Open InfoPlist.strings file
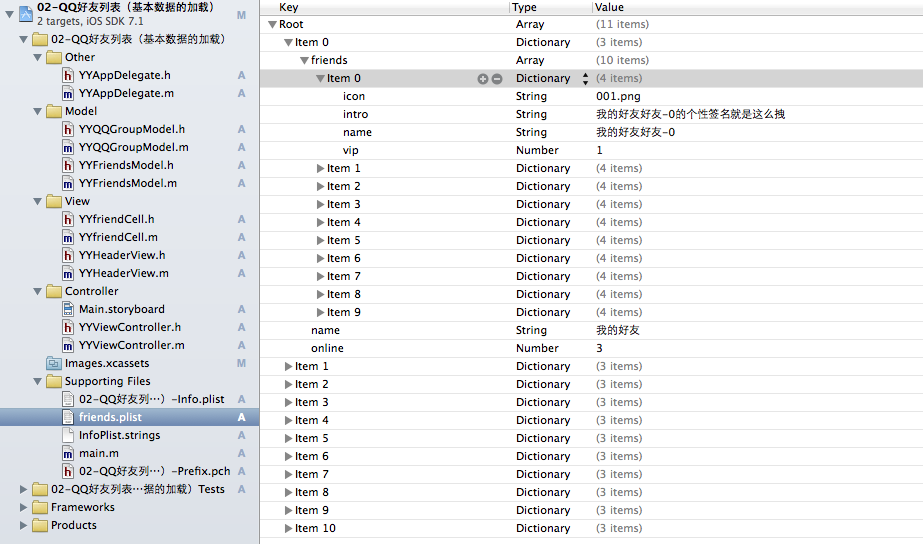Screen dimensions: 923x544 point(119,435)
